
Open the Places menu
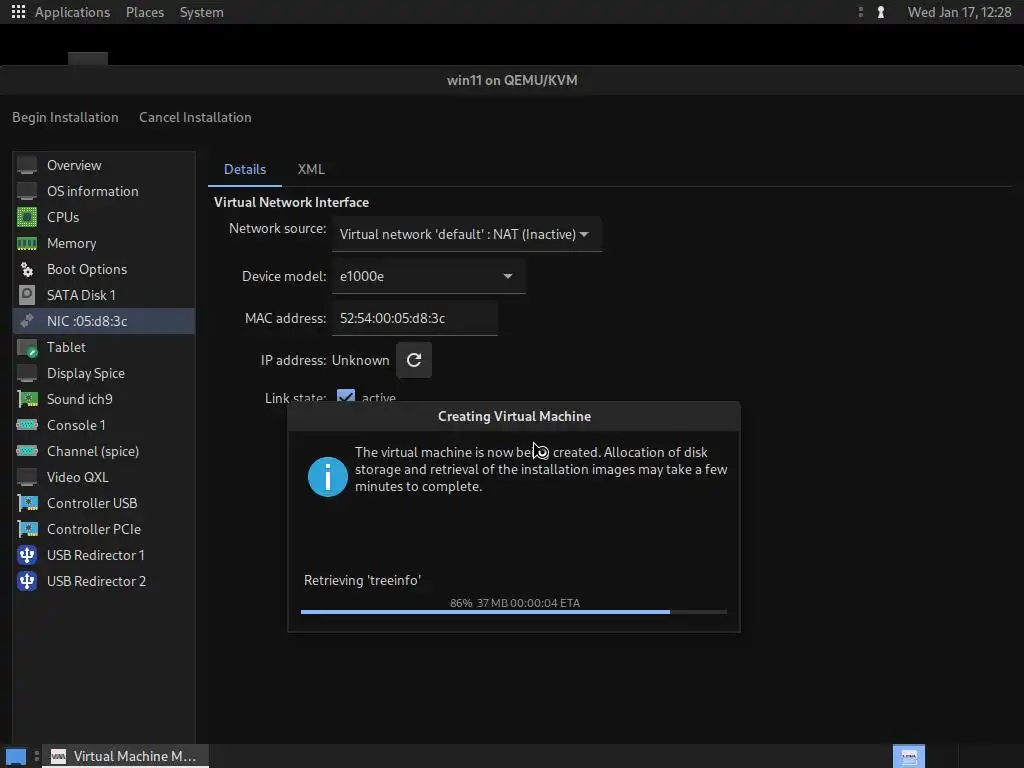pos(145,12)
